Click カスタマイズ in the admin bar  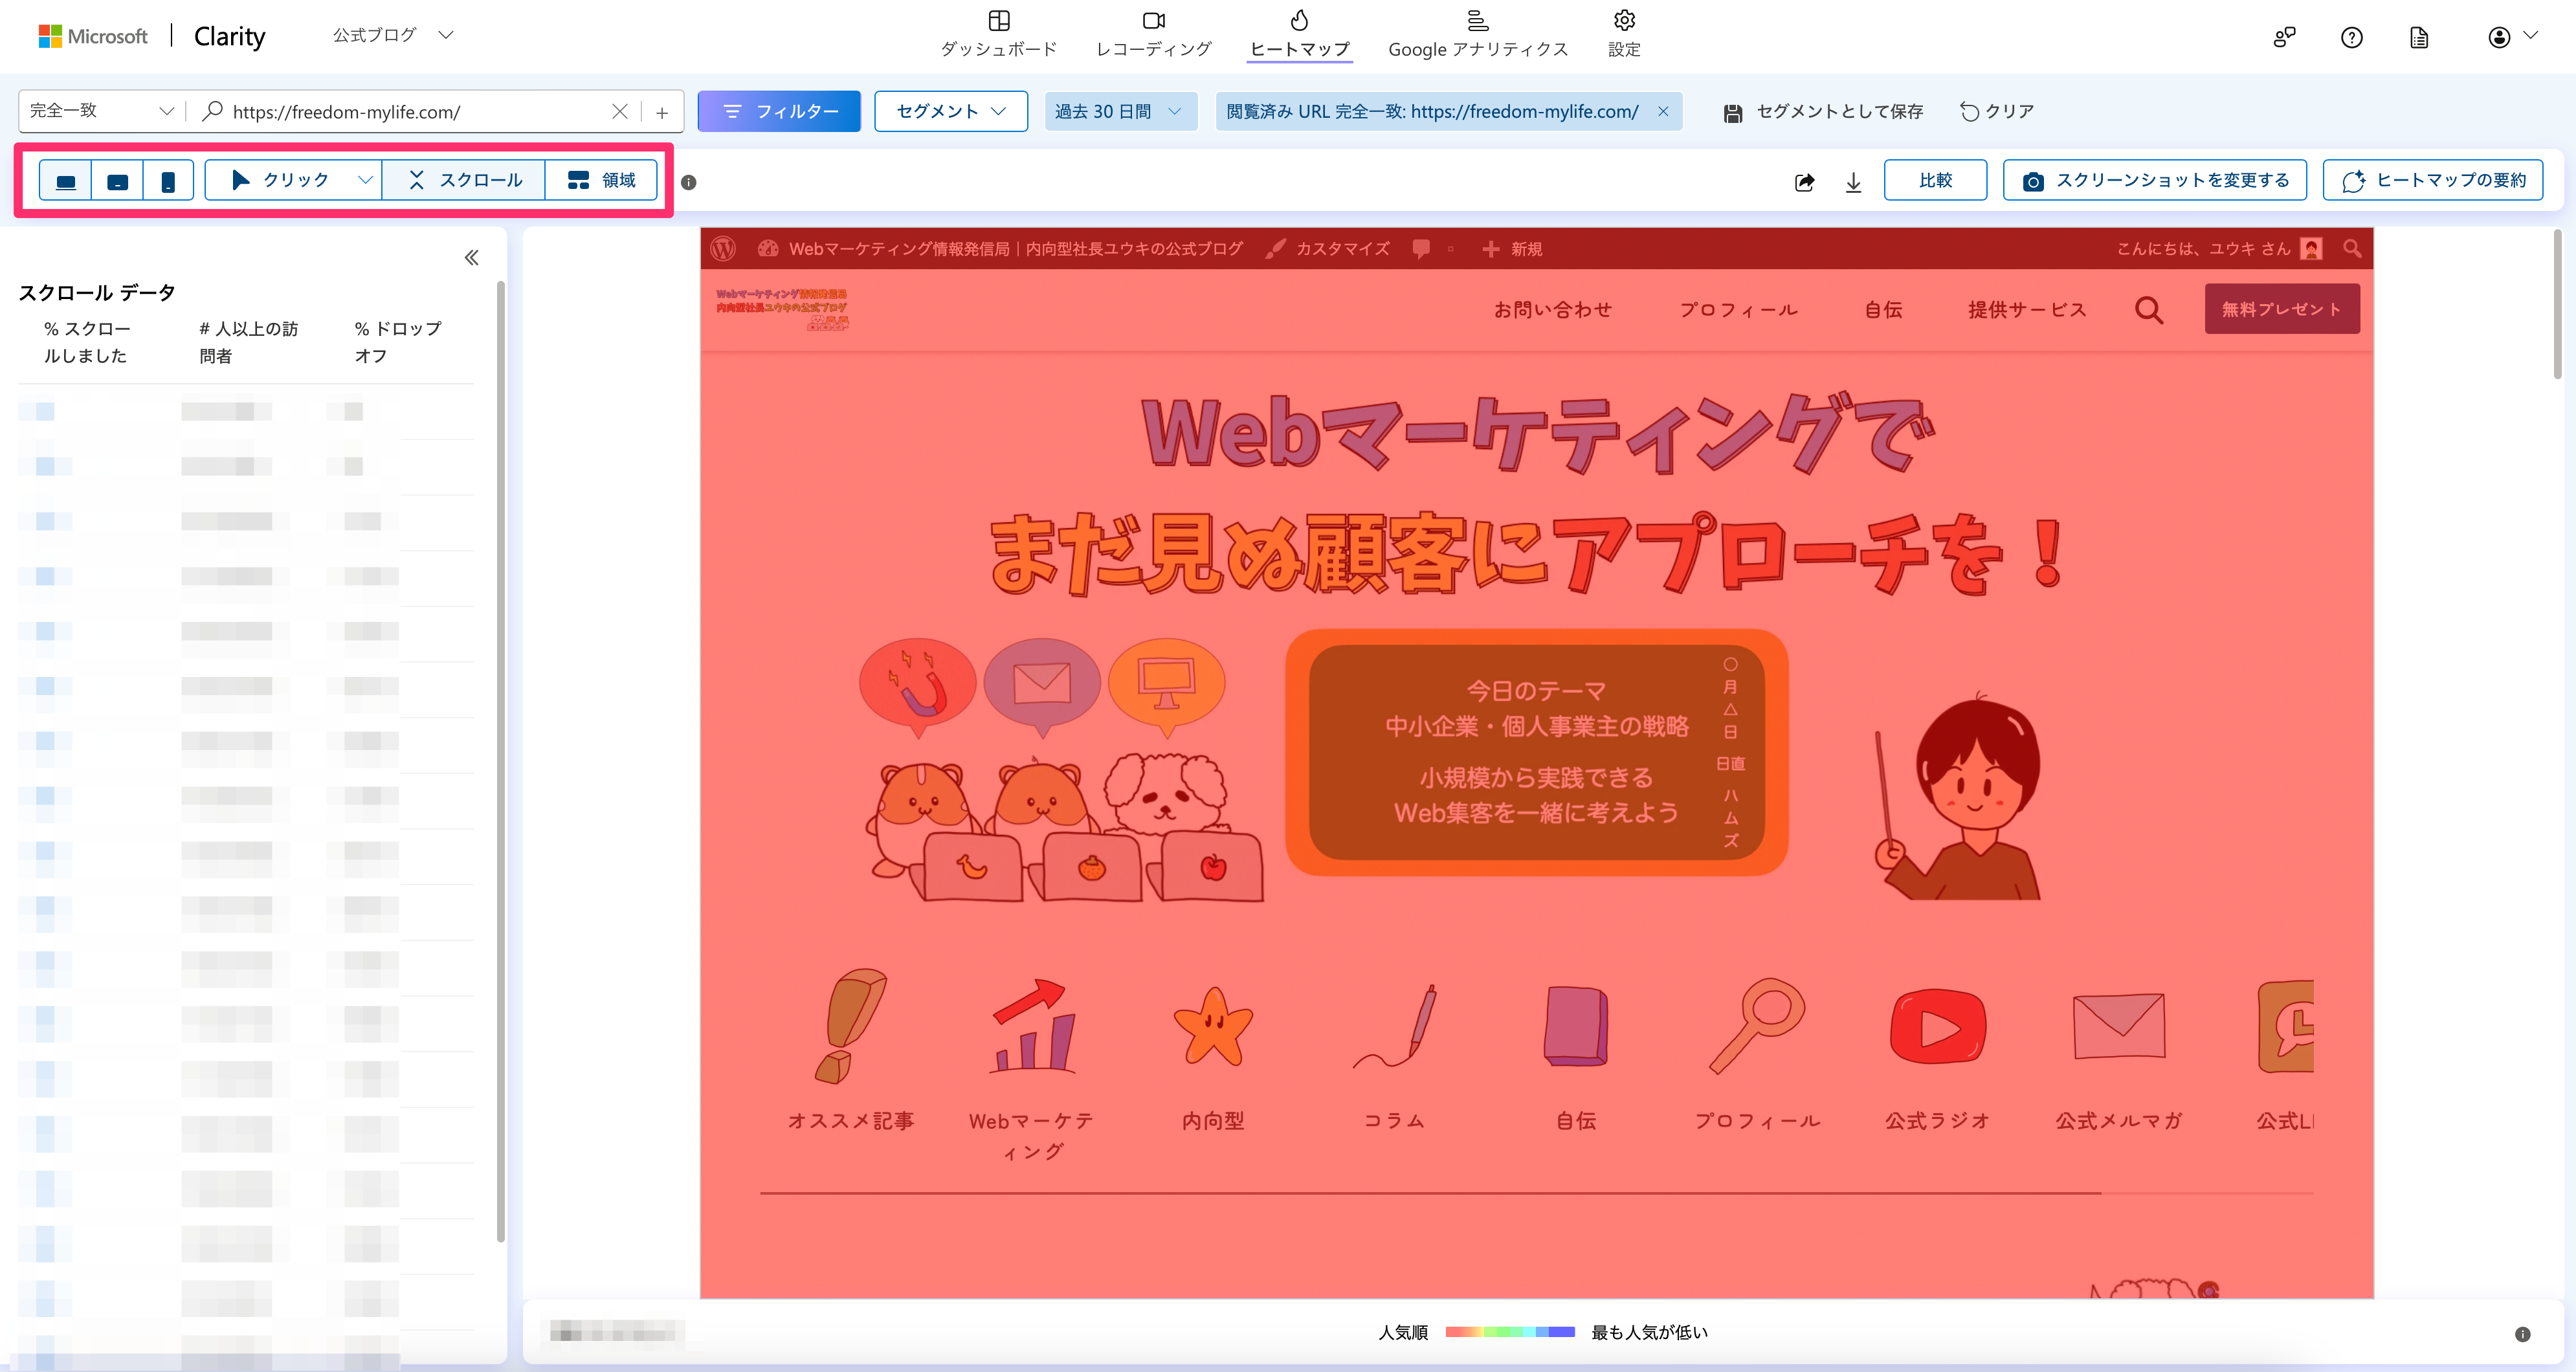[1327, 248]
